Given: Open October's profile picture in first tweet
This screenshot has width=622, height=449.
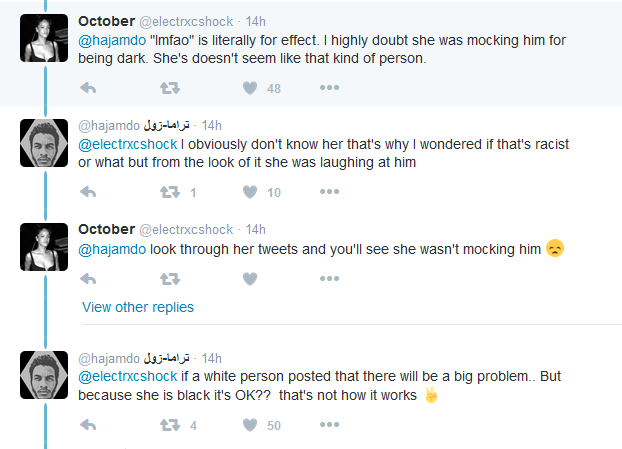Looking at the screenshot, I should coord(44,38).
